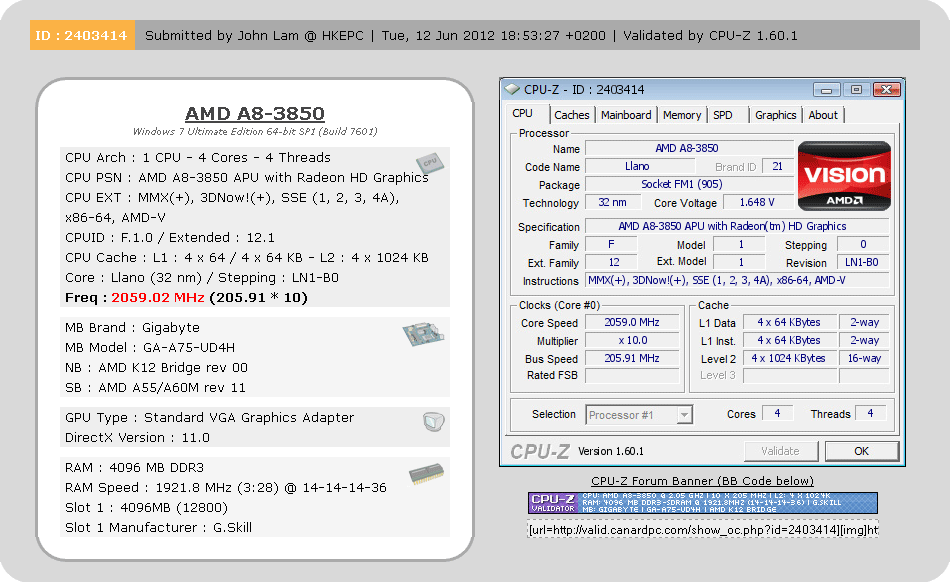Click the motherboard icon beside MB Brand

(x=423, y=334)
